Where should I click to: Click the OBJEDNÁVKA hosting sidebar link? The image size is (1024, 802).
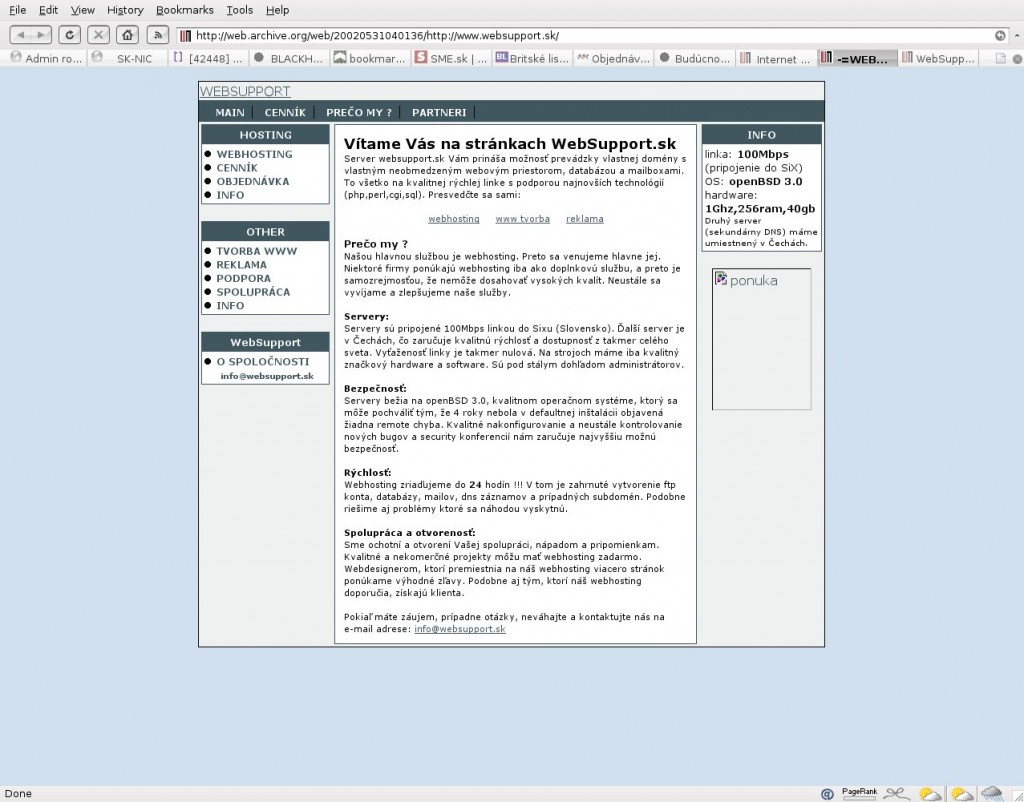point(252,181)
